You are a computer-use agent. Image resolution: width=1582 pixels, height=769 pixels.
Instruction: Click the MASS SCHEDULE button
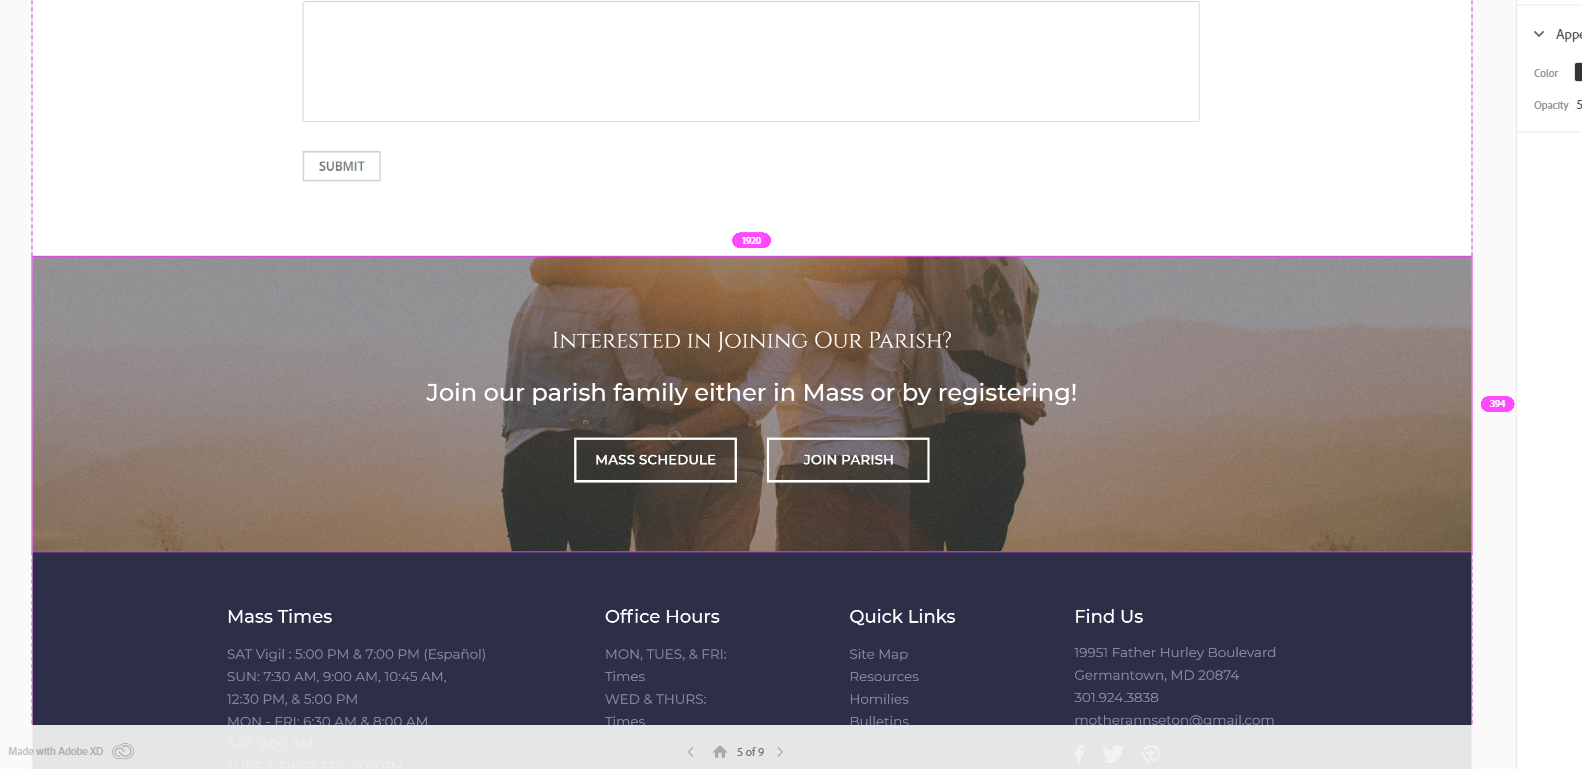pos(655,460)
